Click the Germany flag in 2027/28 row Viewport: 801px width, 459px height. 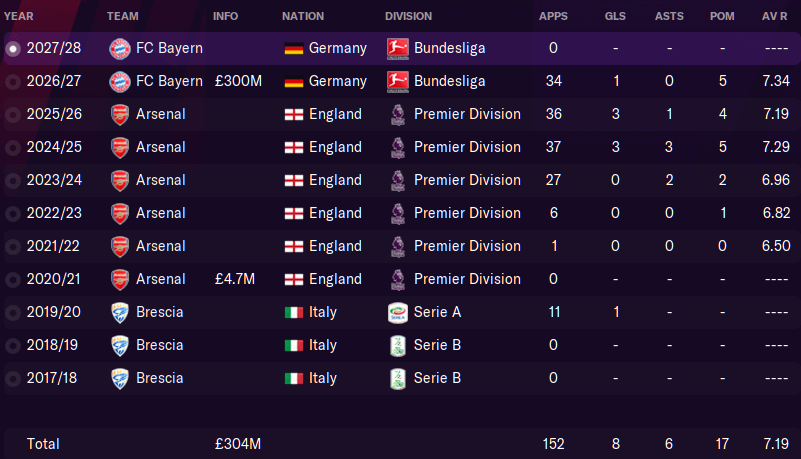294,49
